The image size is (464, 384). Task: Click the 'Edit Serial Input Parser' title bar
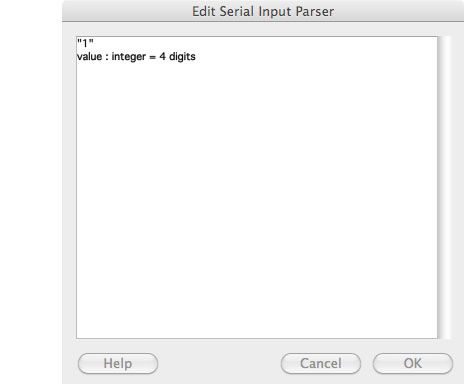(x=263, y=11)
